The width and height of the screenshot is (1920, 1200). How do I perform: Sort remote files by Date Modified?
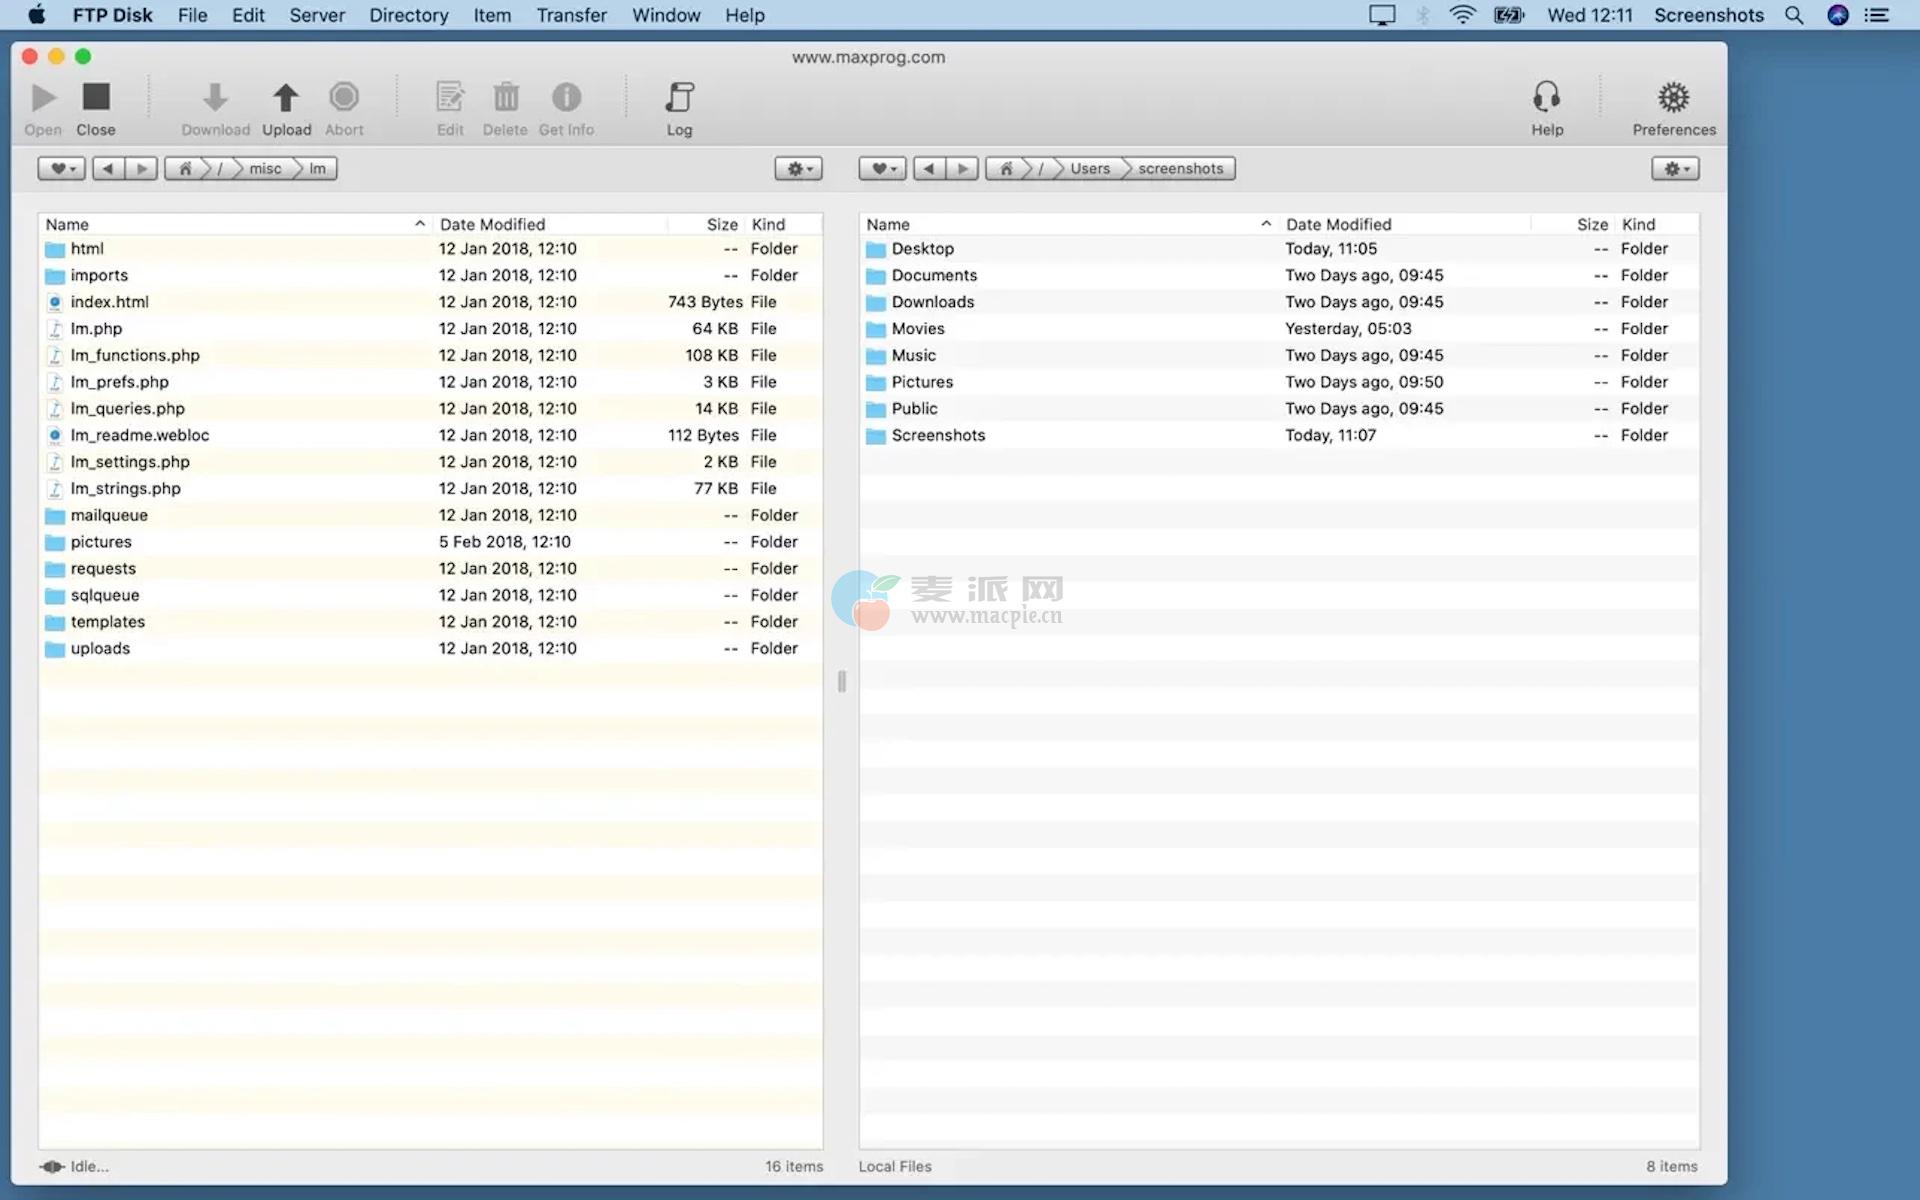point(492,224)
